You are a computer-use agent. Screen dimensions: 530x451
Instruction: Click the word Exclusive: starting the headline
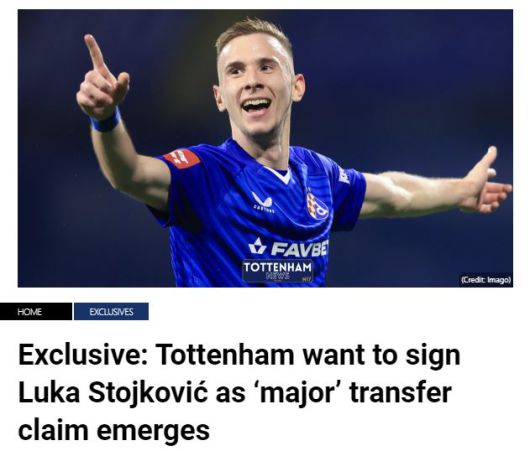[x=83, y=355]
